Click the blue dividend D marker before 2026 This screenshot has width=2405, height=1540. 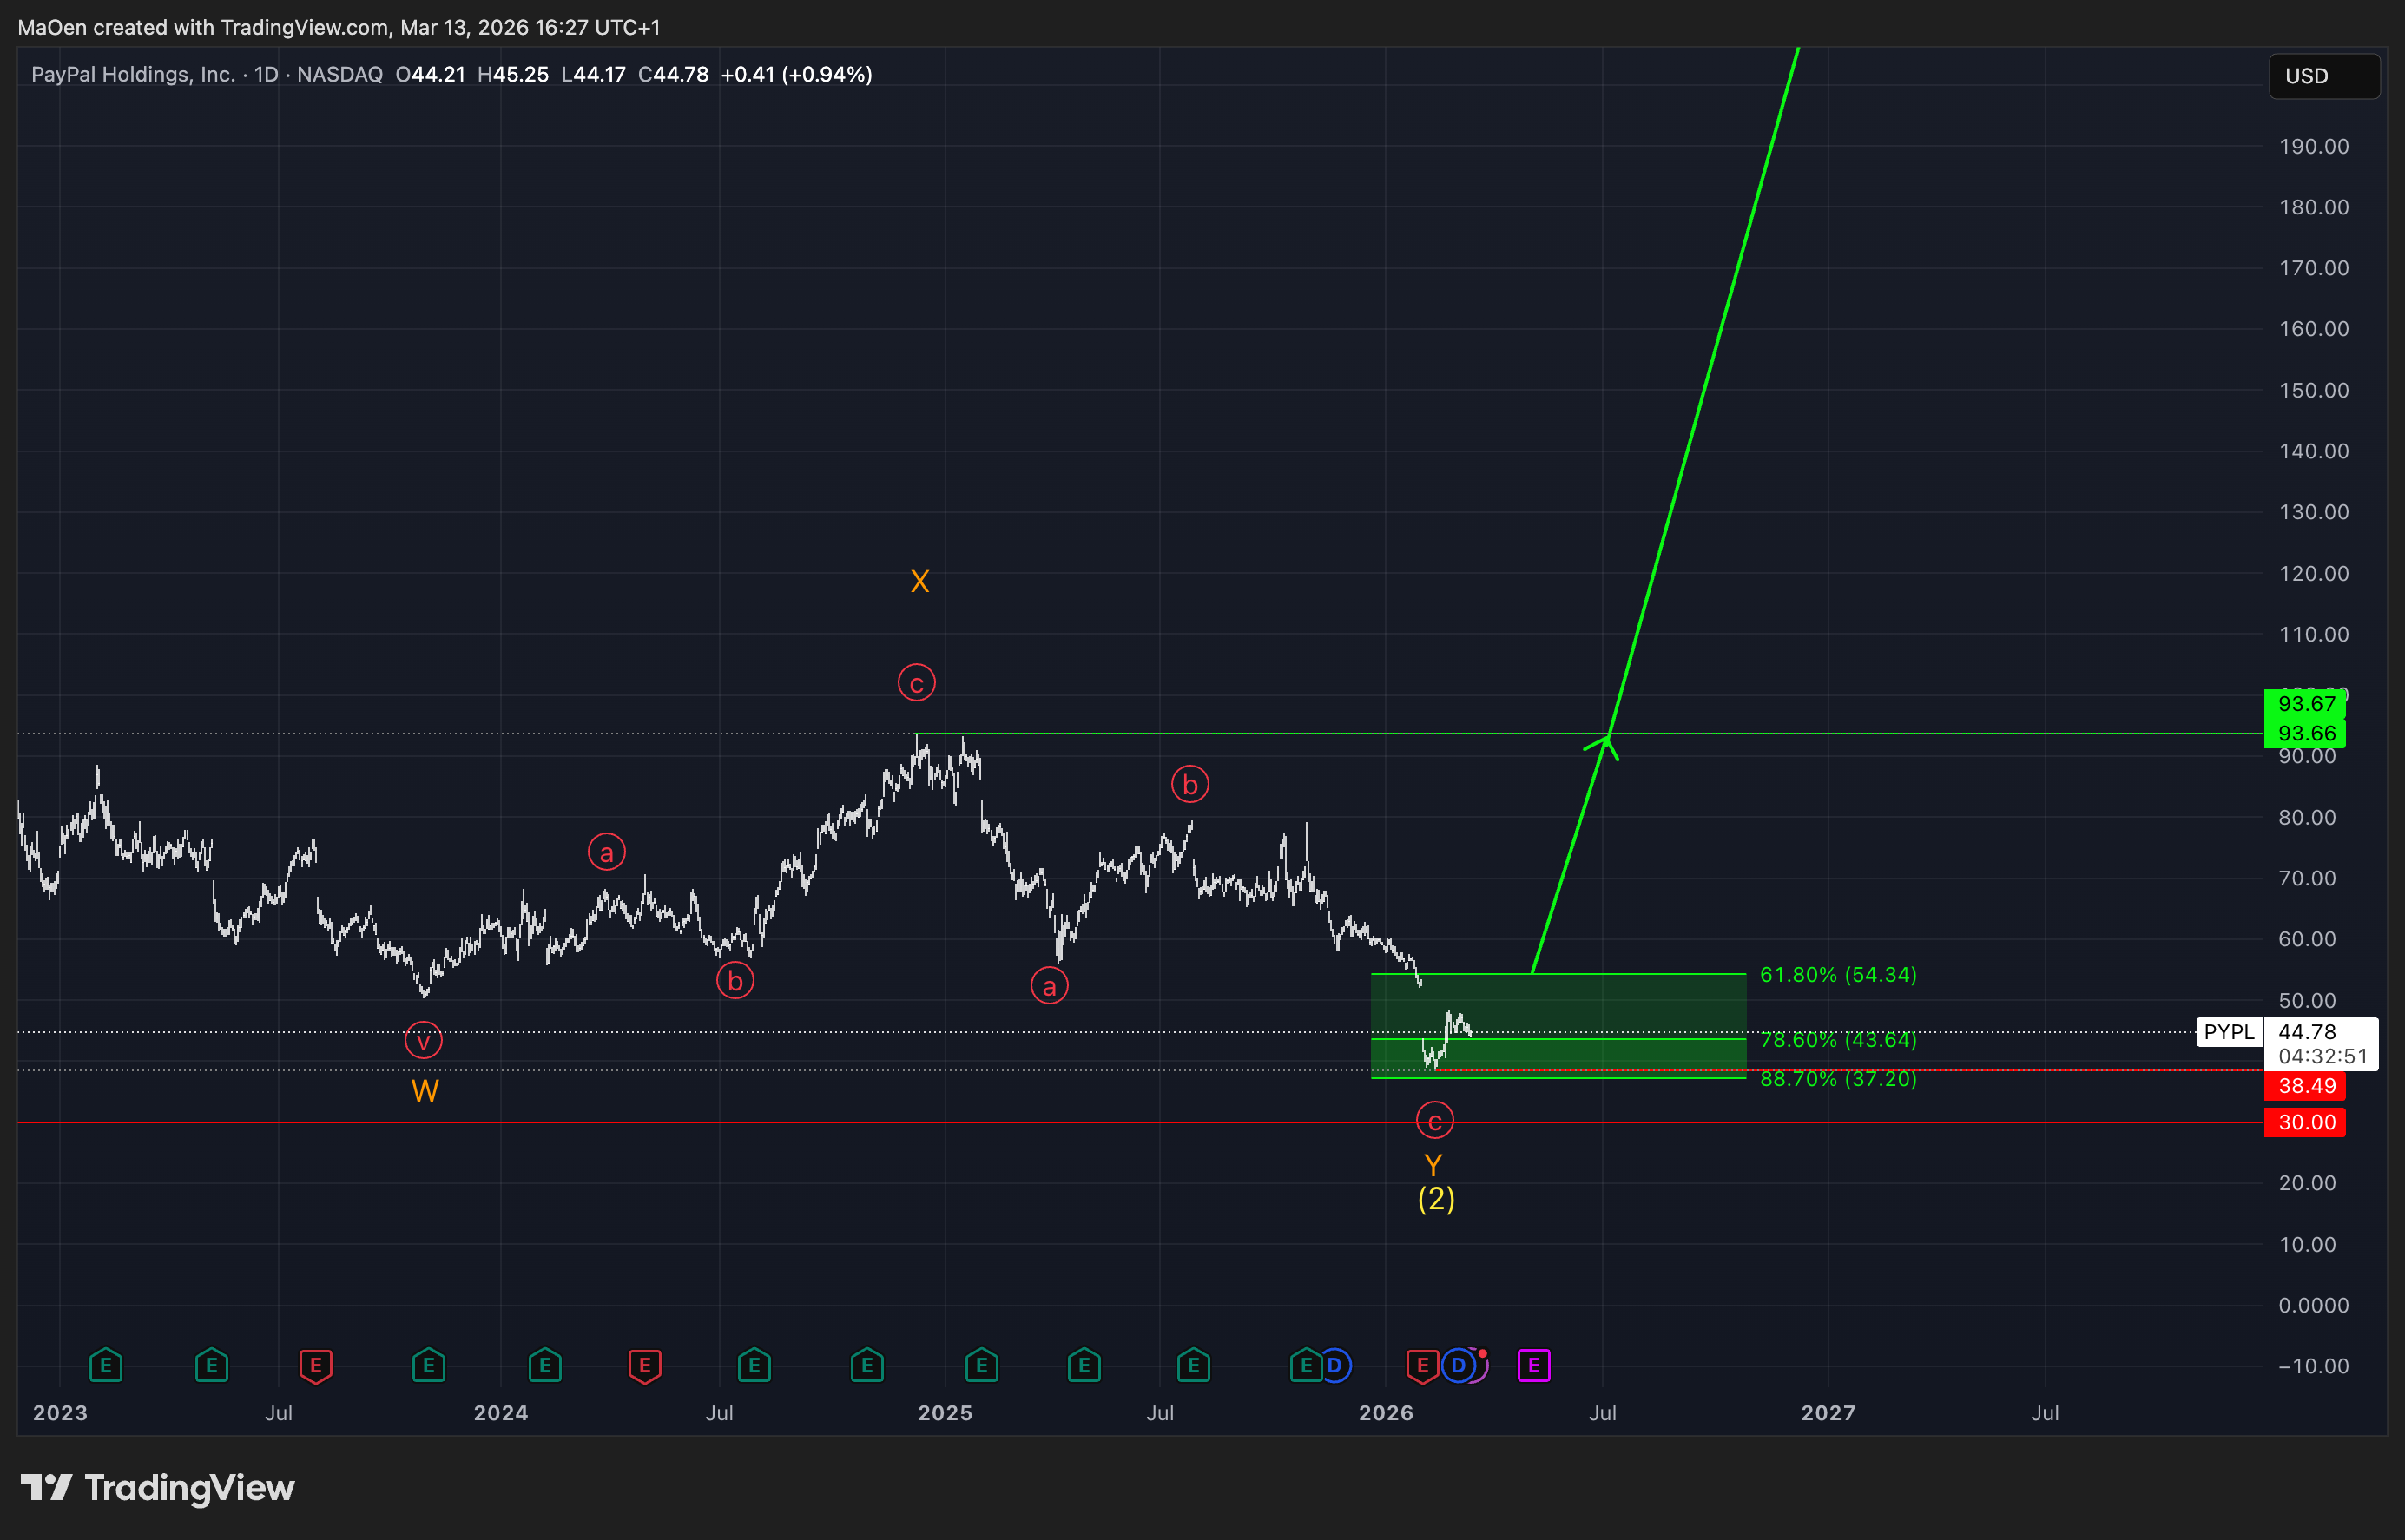click(x=1335, y=1365)
